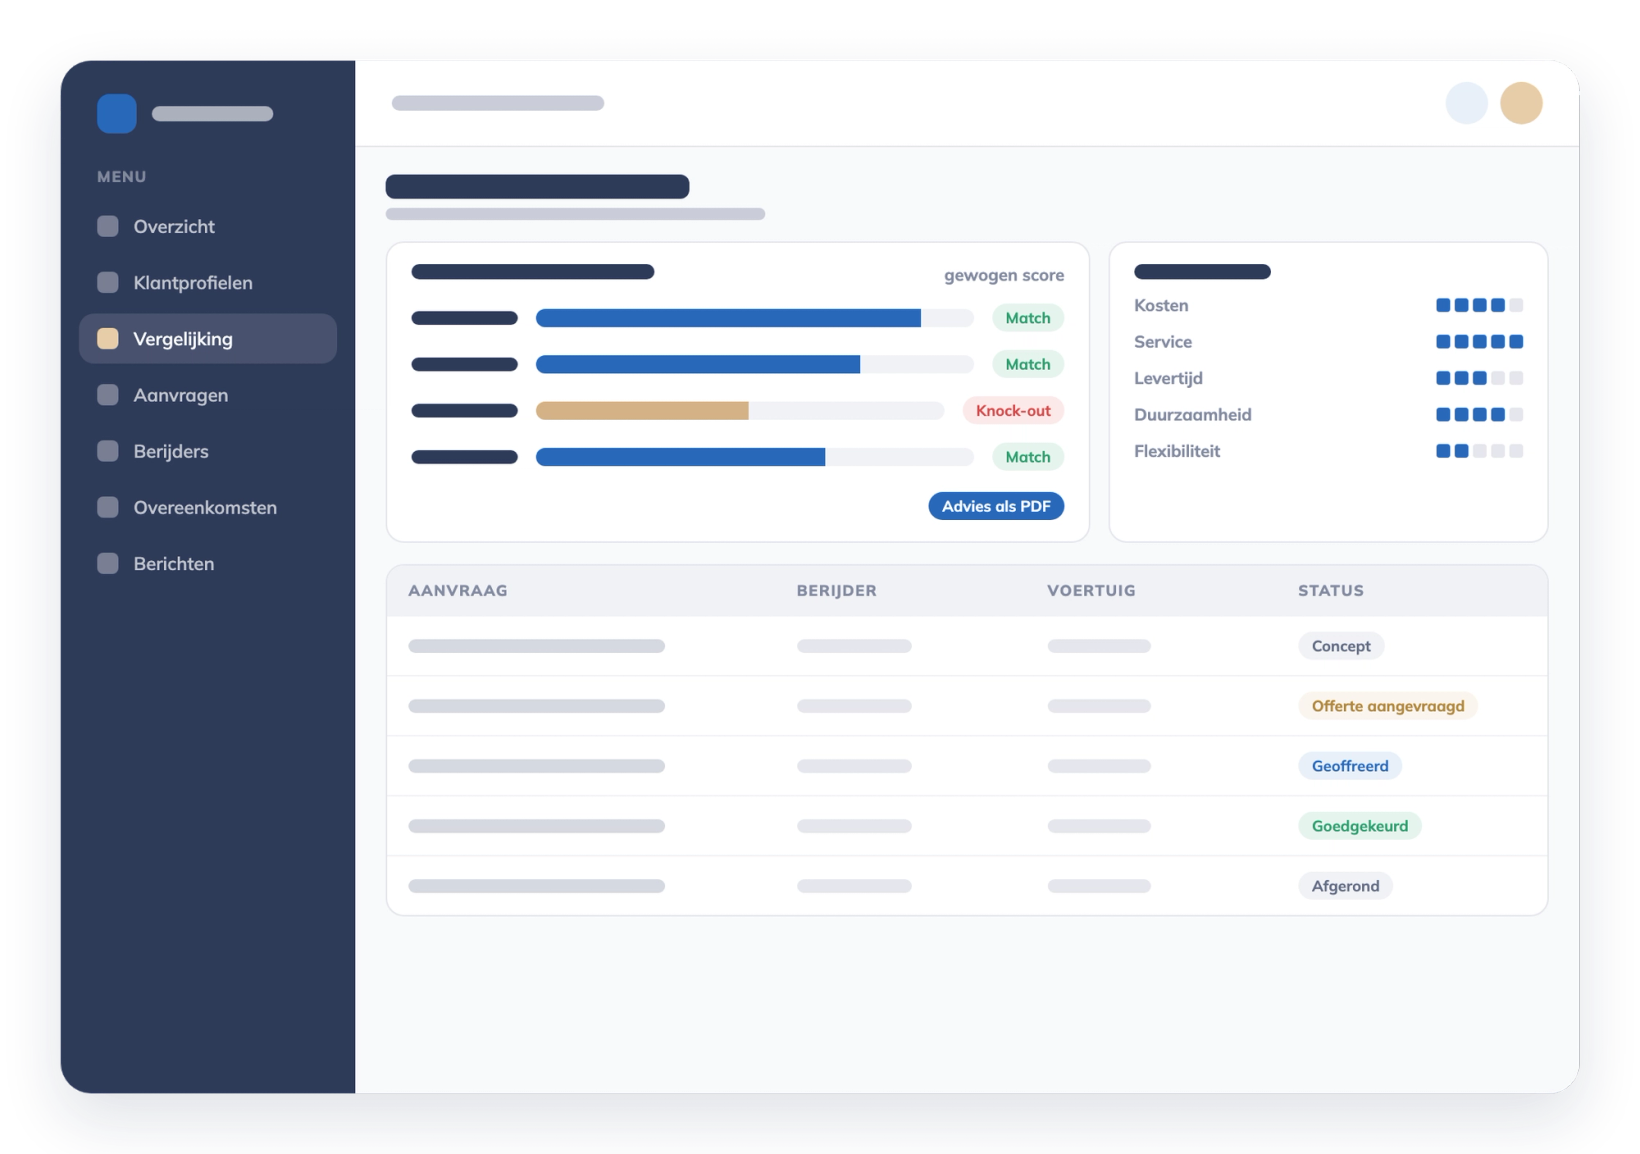Click the highlighted Vergelijking sidebar icon
Screen dimensions: 1640x1154
(108, 339)
